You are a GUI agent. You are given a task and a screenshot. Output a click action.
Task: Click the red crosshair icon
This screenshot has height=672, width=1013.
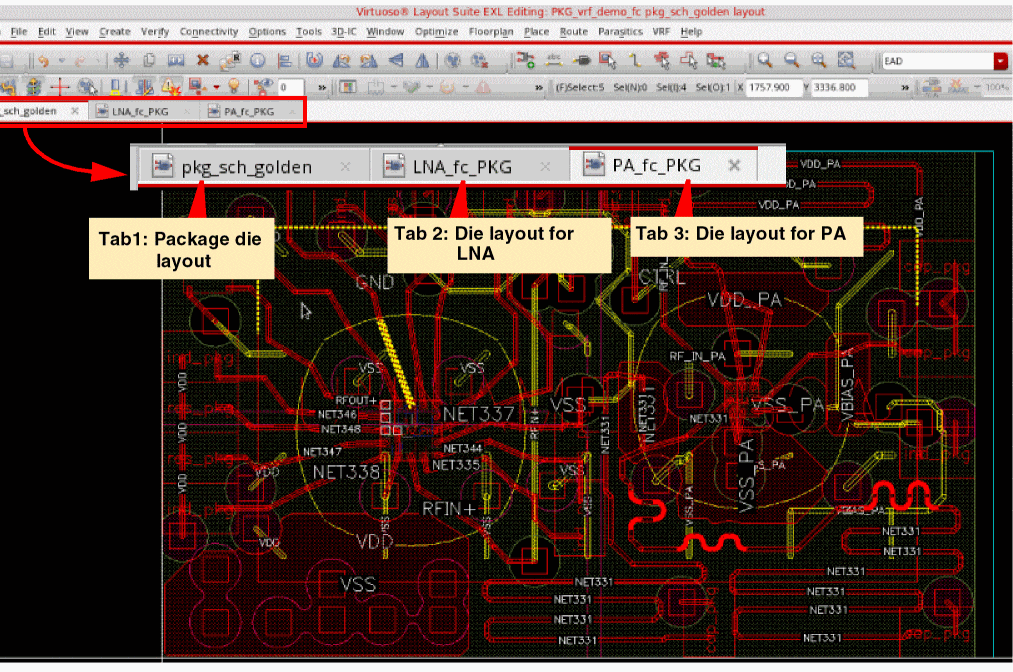pos(59,87)
